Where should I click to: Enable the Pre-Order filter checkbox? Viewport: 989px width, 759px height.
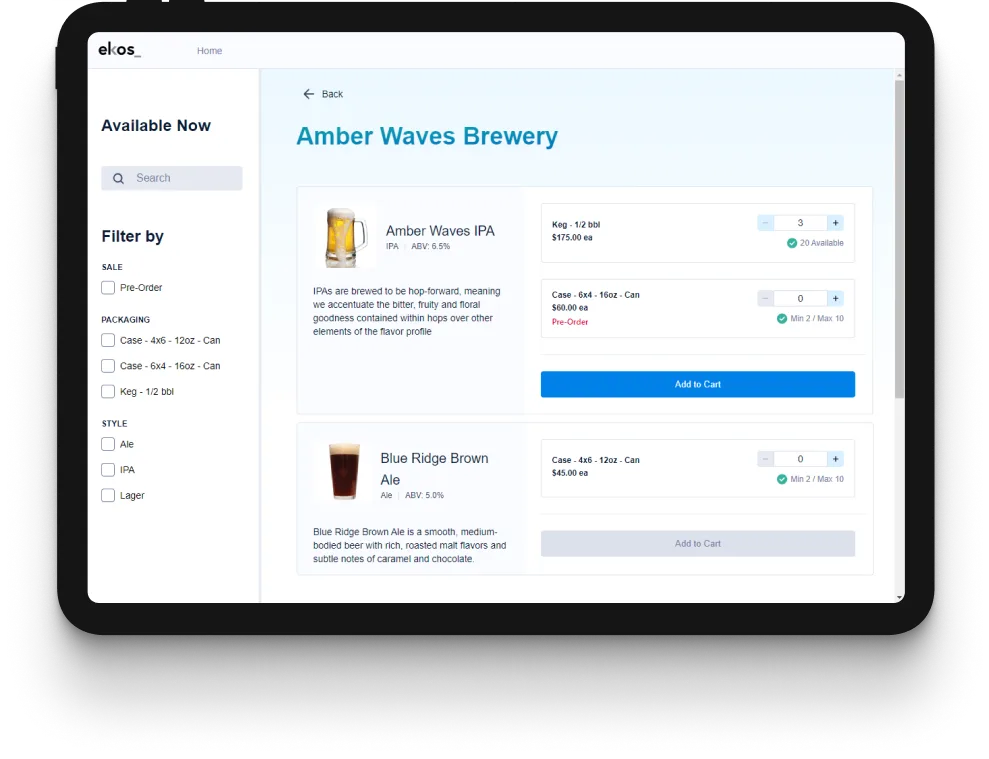(x=108, y=288)
